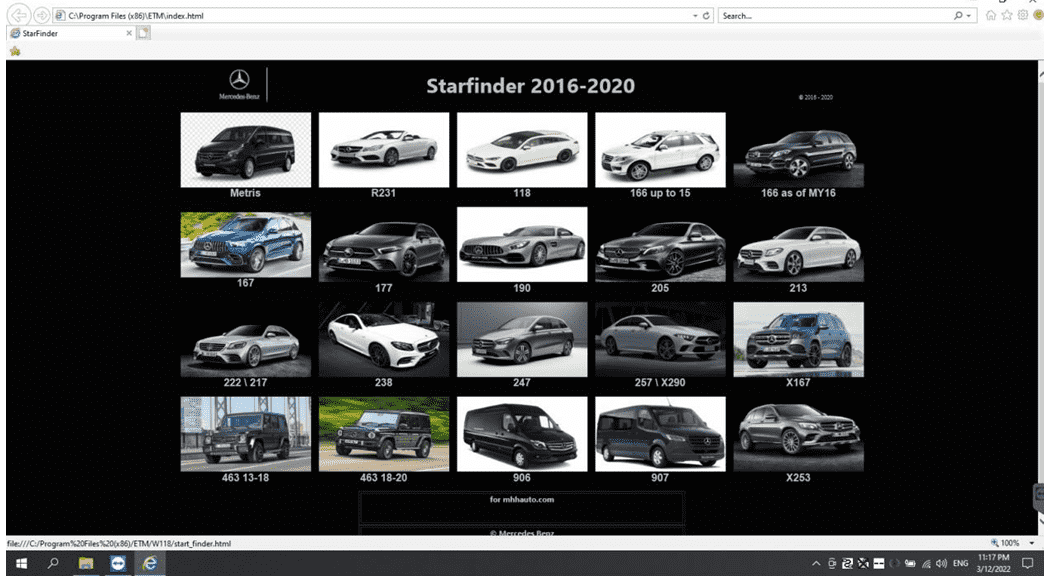
Task: Click the 177 caption text
Action: (x=384, y=288)
